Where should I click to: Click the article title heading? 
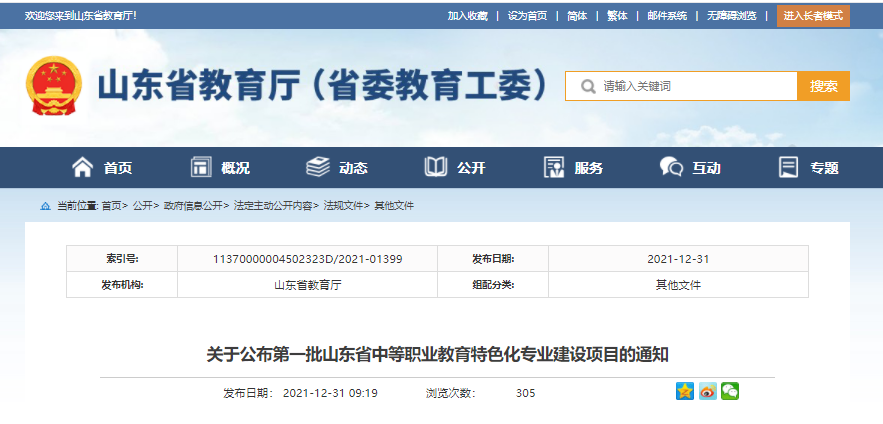437,355
